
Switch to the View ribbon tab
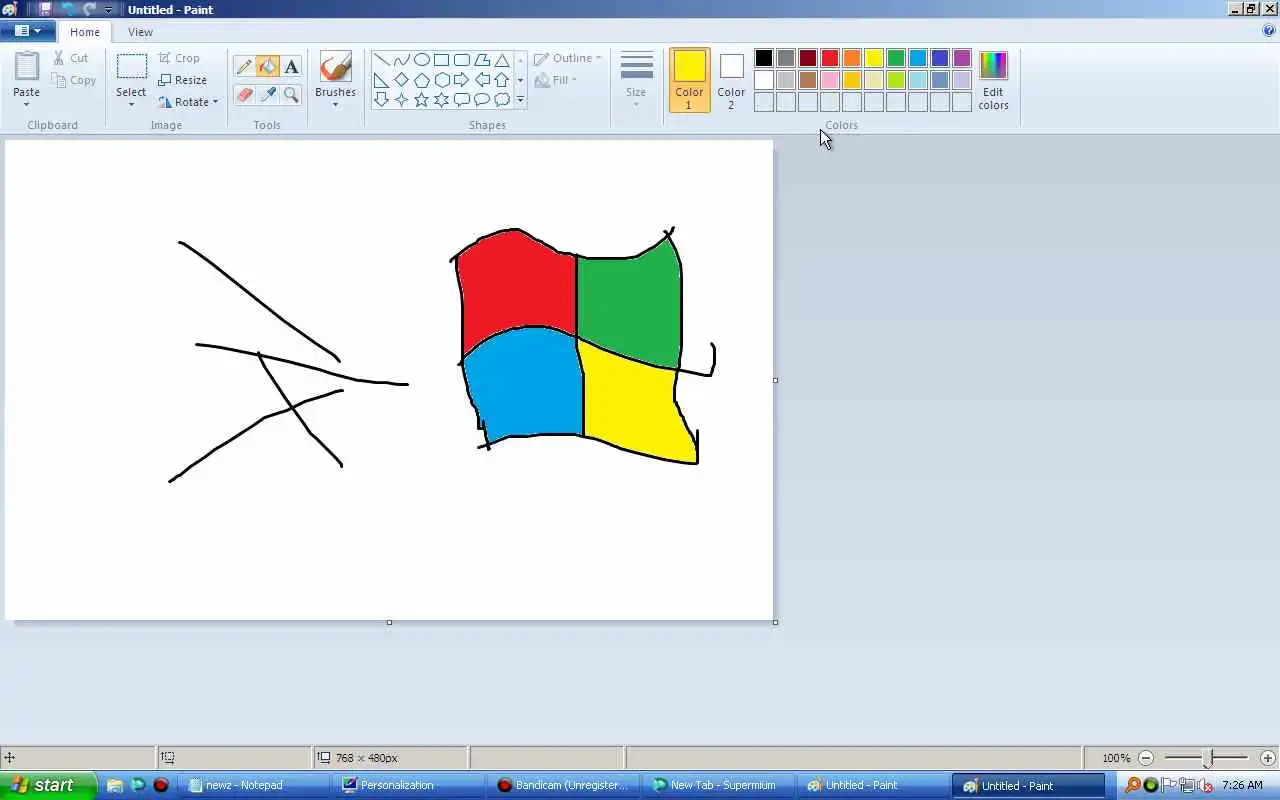pyautogui.click(x=140, y=32)
